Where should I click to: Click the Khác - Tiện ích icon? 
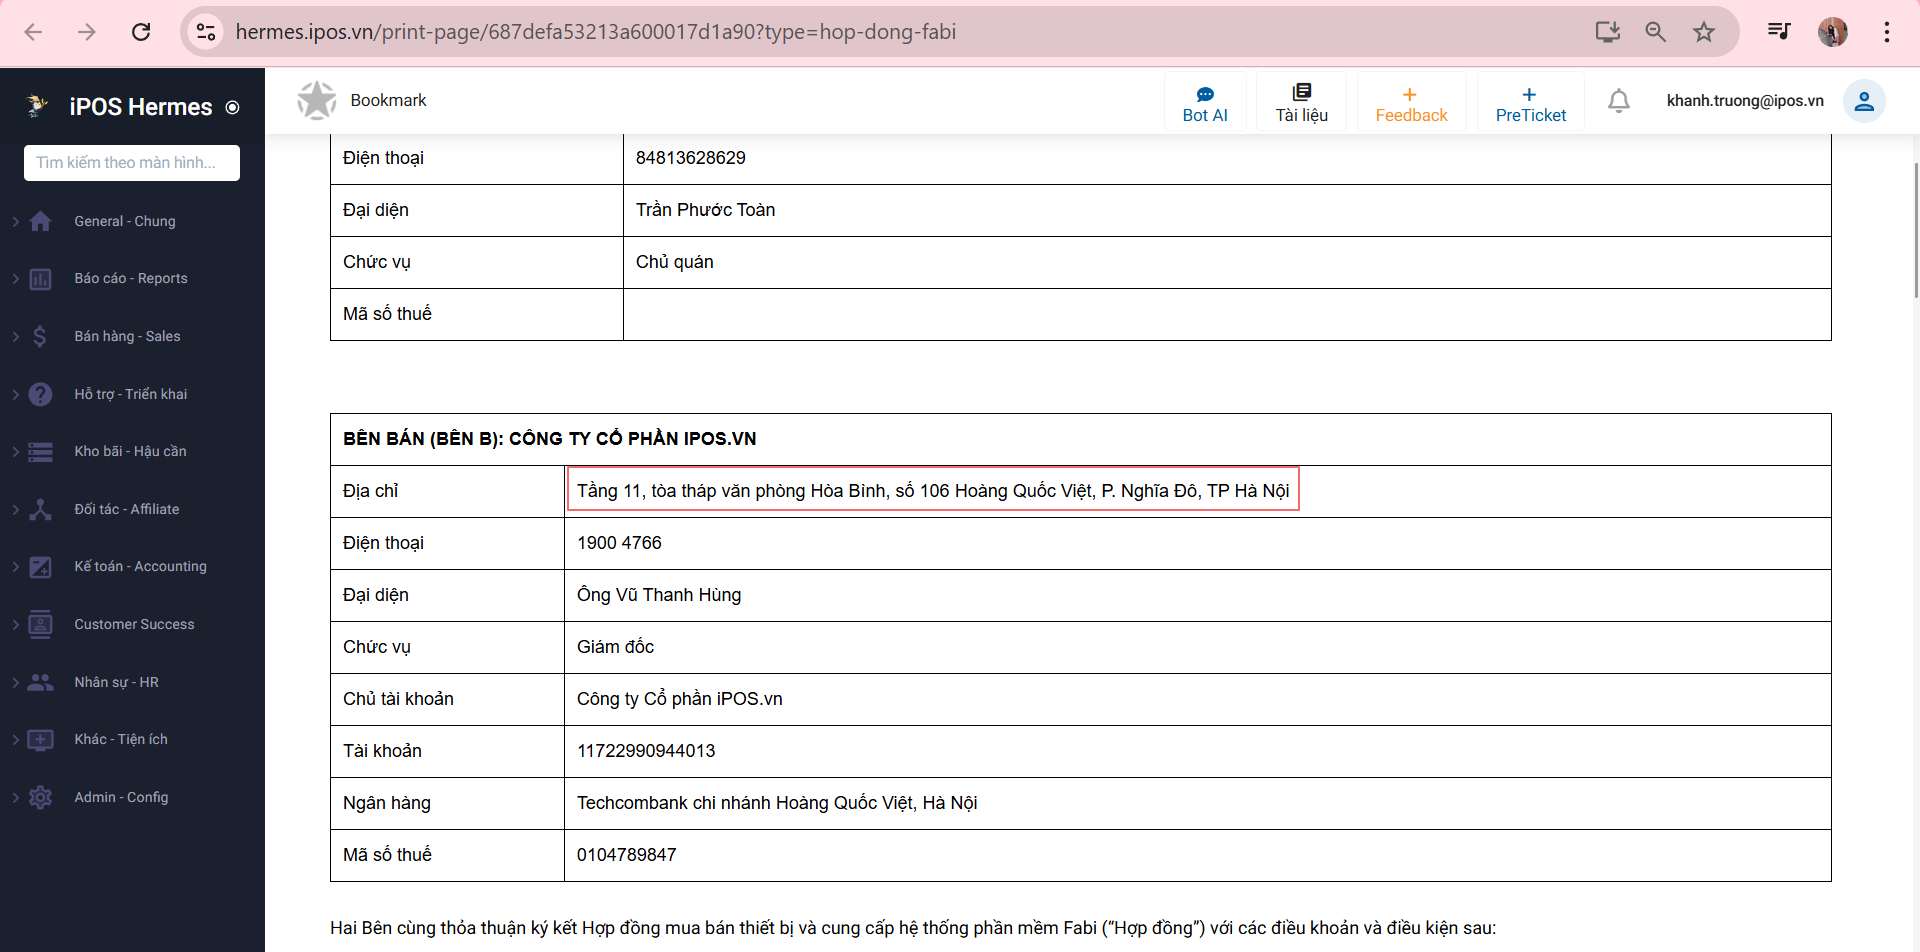(41, 740)
